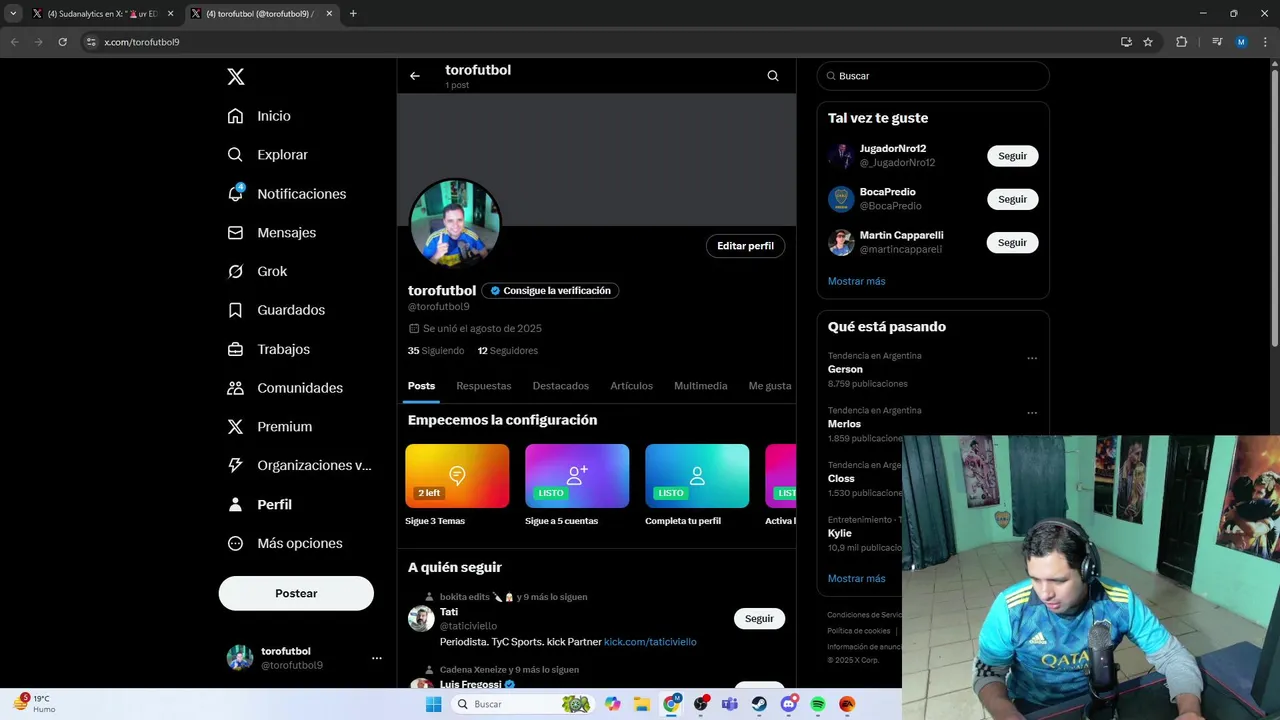The image size is (1280, 720).
Task: Search within torofutbol's profile posts
Action: [x=773, y=76]
